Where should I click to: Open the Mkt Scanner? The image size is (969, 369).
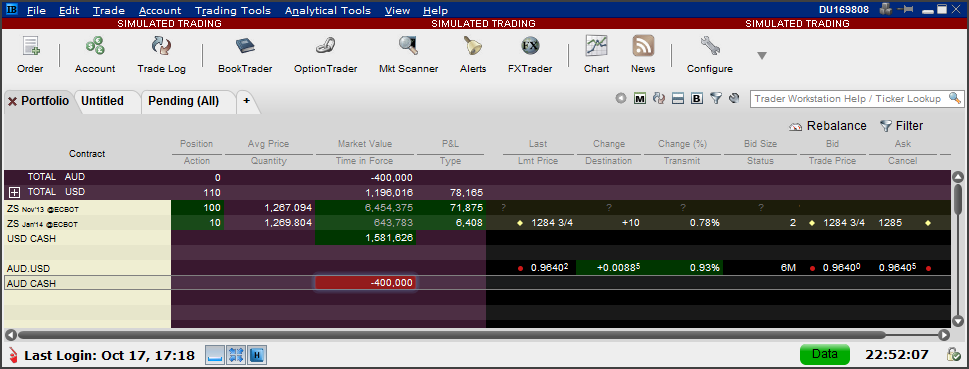408,55
